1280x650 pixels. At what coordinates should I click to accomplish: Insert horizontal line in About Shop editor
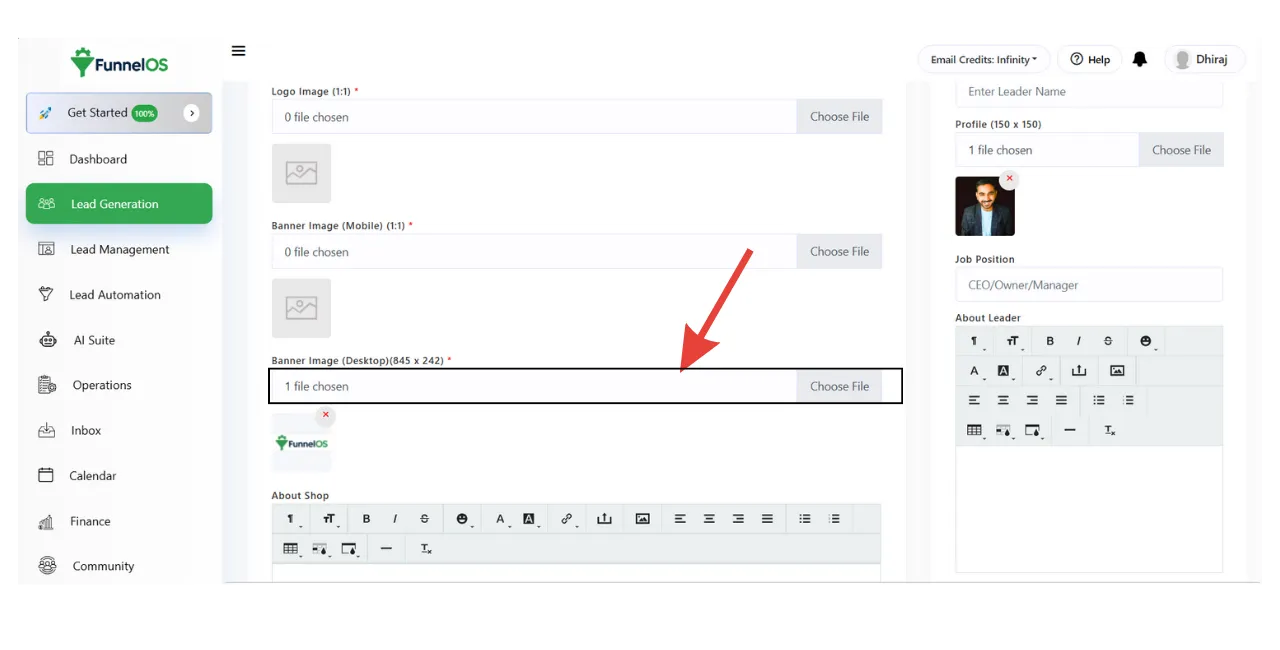pos(386,549)
